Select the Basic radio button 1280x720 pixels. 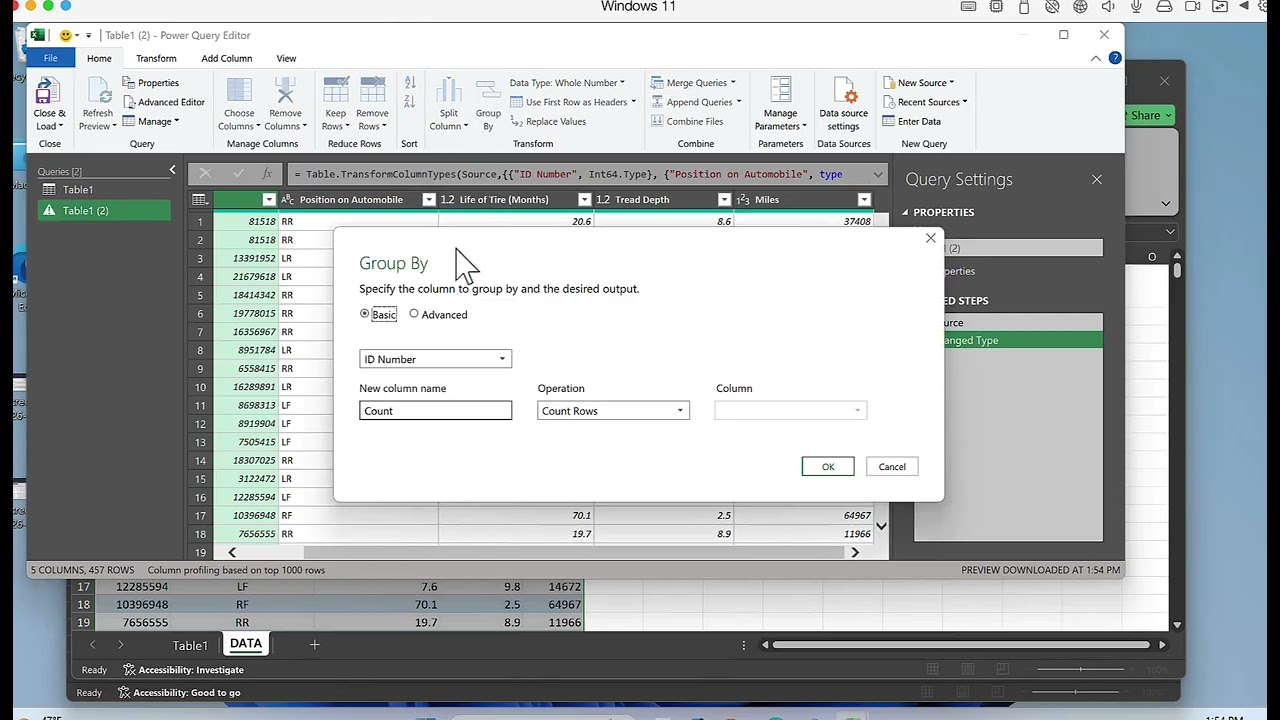pyautogui.click(x=365, y=314)
